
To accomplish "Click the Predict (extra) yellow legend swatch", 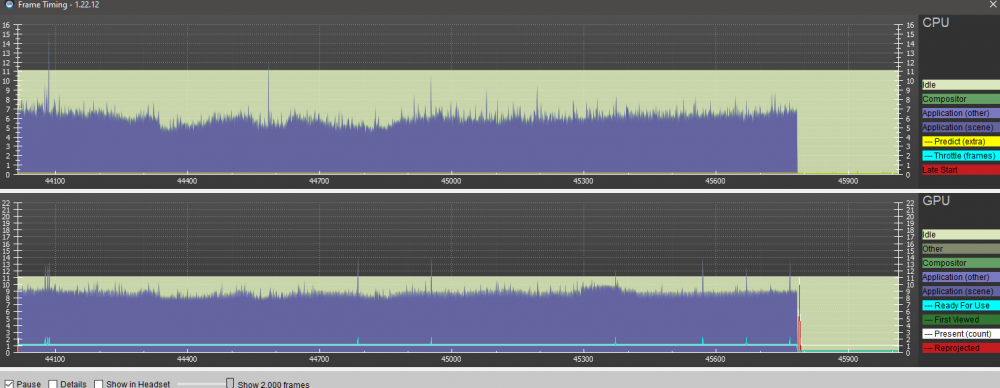I will point(960,141).
